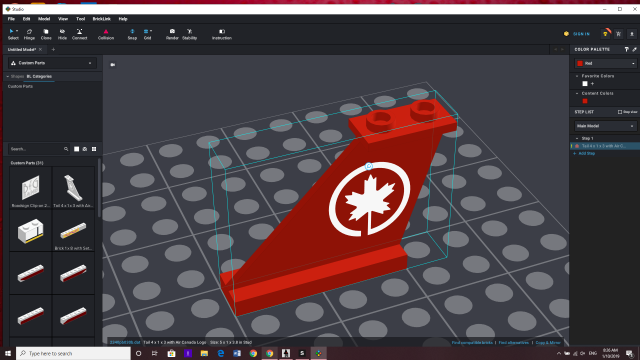Click the camera view icon in viewport
This screenshot has width=640, height=360.
[x=113, y=64]
